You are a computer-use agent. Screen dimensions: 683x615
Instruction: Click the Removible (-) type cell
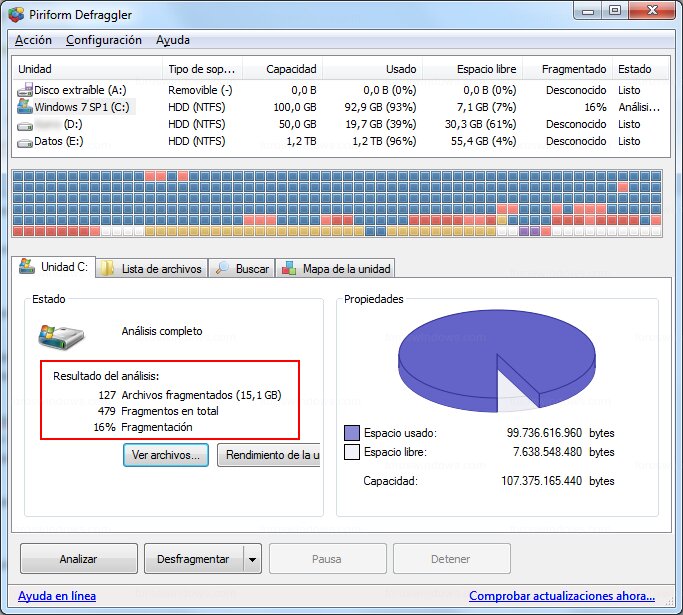pyautogui.click(x=200, y=90)
